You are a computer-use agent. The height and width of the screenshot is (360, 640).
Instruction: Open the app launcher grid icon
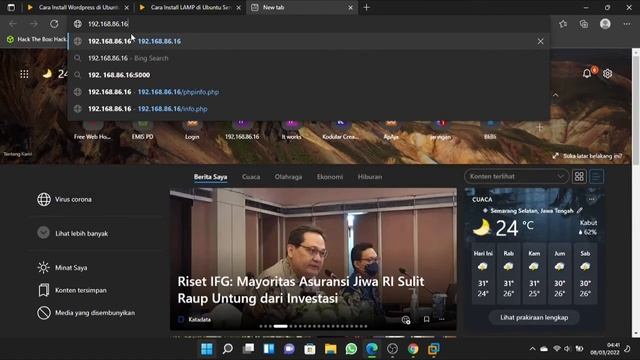point(24,74)
